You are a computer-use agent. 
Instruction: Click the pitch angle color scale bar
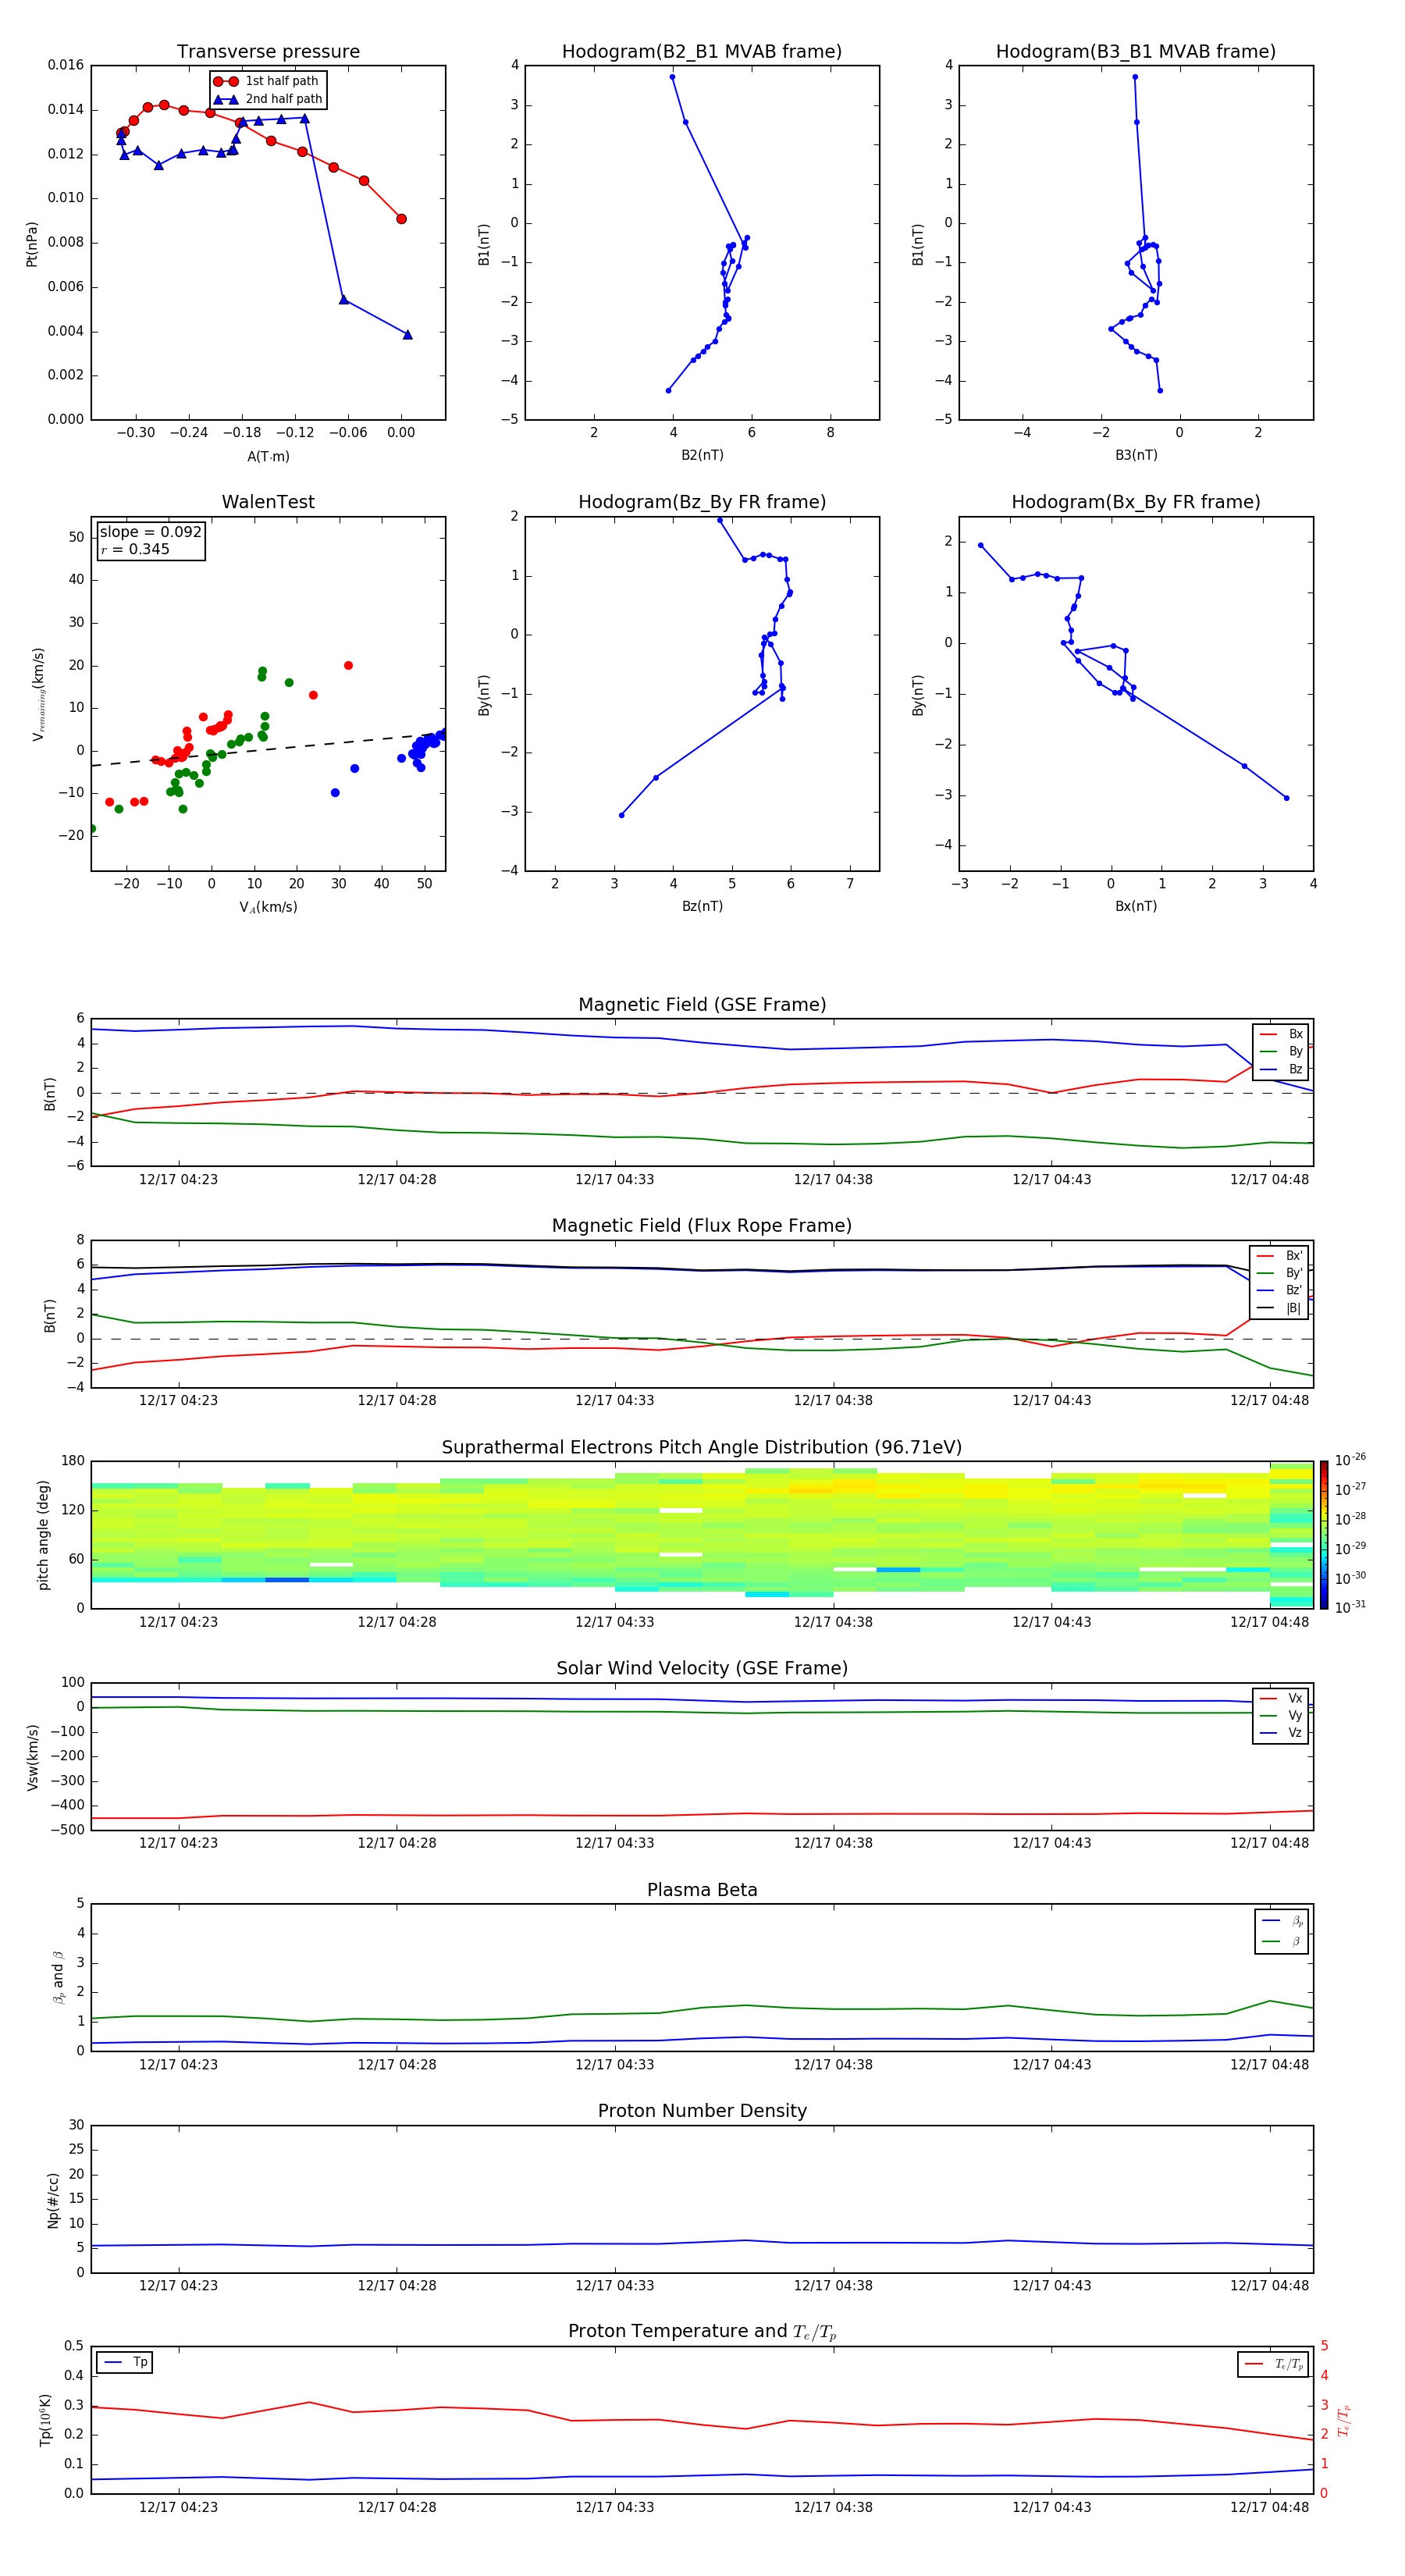point(1324,1535)
